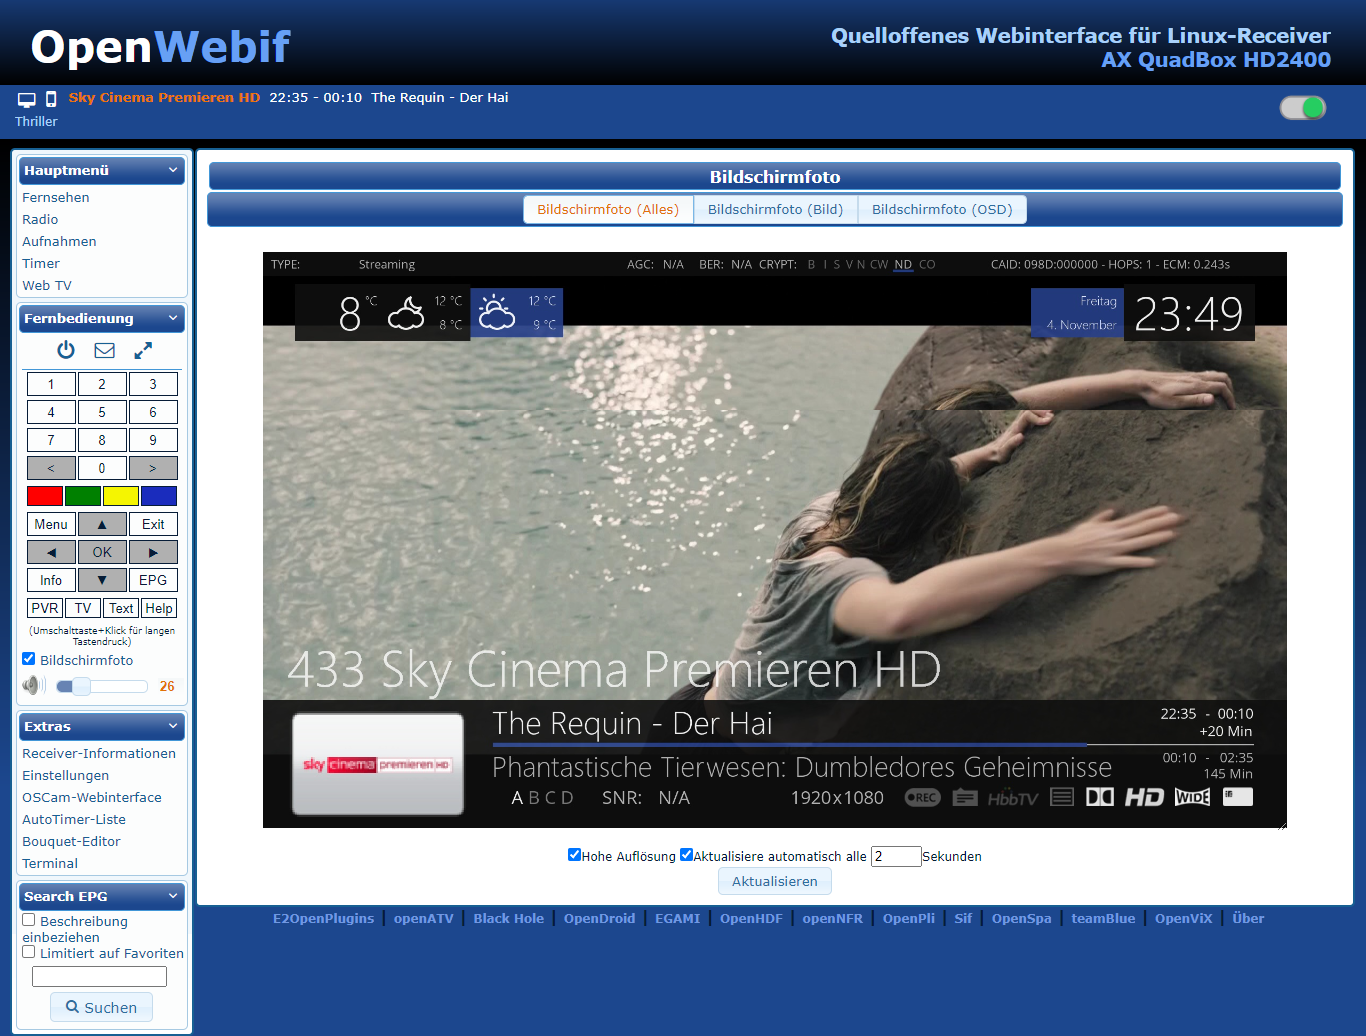Click the refresh seconds input field
1366x1036 pixels.
coord(896,856)
